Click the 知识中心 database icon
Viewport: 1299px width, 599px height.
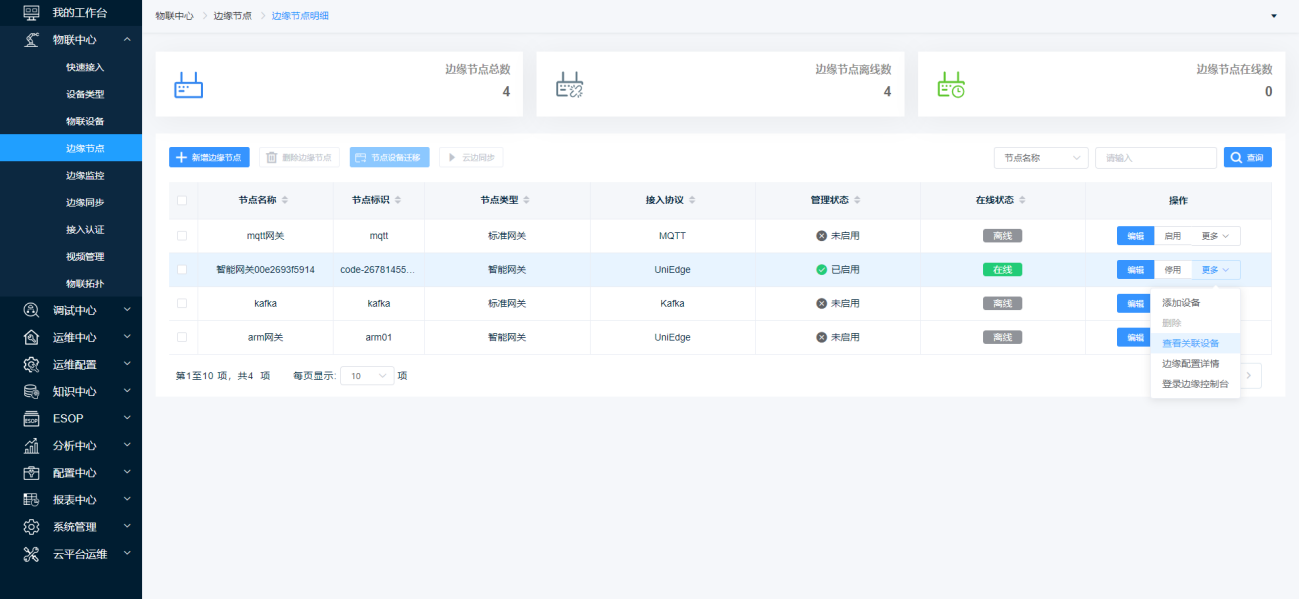(x=31, y=391)
